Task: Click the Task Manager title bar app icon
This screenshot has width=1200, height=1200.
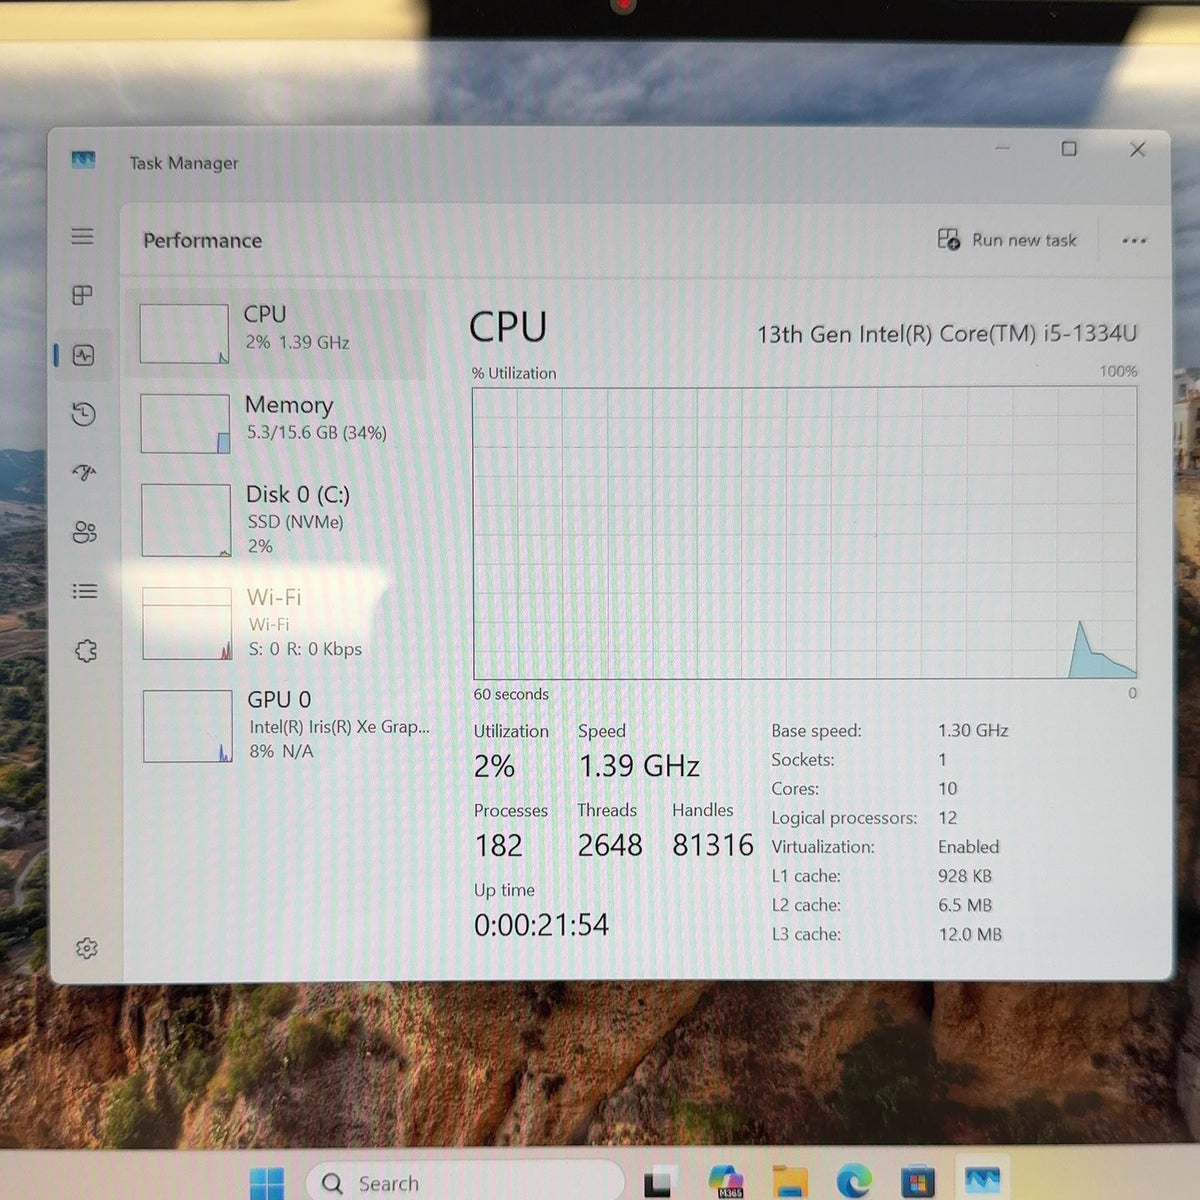Action: coord(83,160)
